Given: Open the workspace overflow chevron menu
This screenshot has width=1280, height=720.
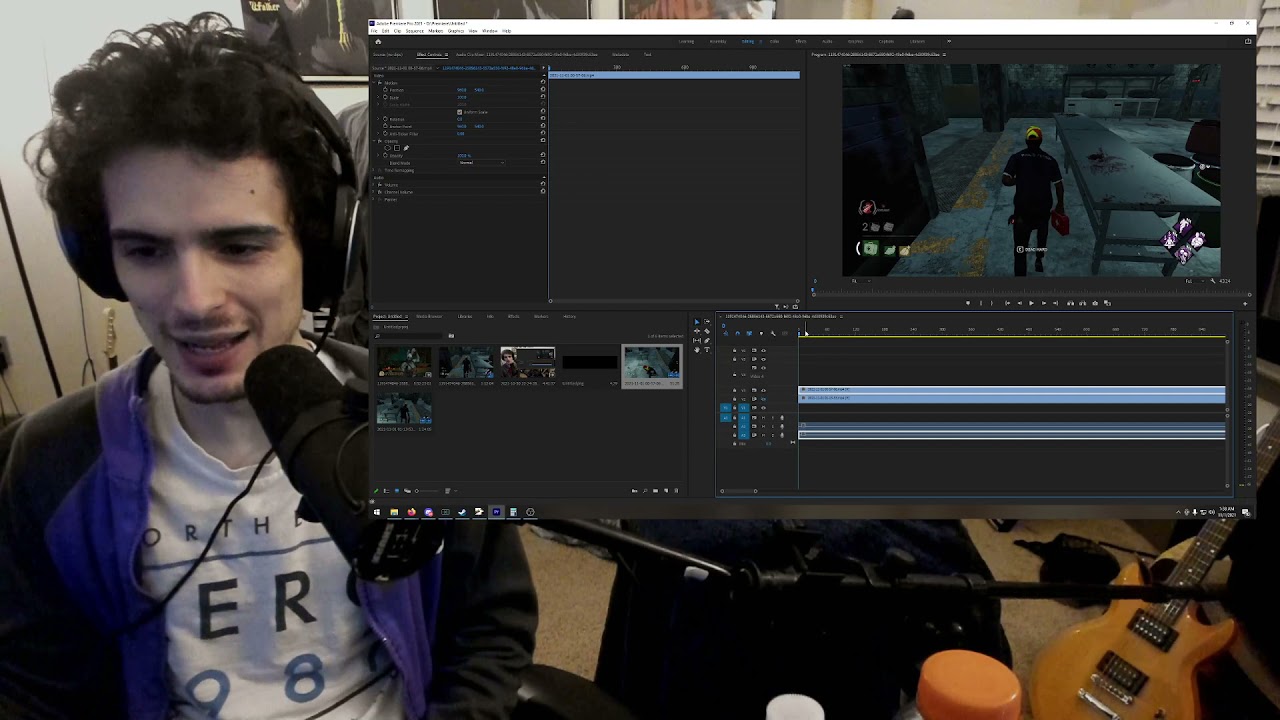Looking at the screenshot, I should (948, 41).
